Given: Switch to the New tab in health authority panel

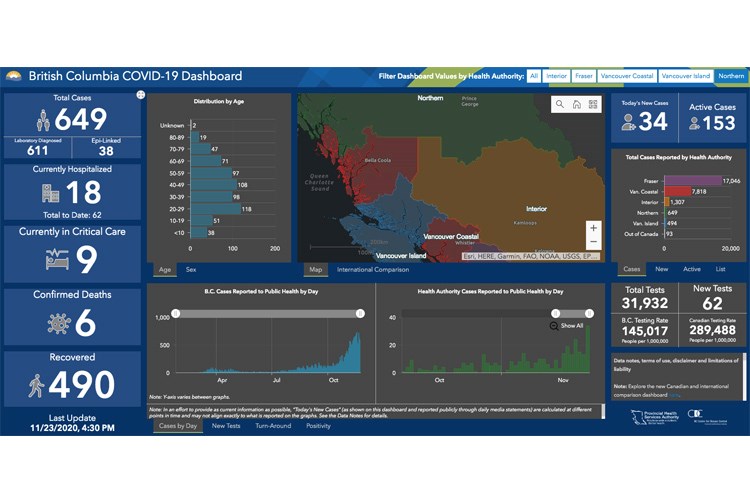Looking at the screenshot, I should (x=662, y=269).
